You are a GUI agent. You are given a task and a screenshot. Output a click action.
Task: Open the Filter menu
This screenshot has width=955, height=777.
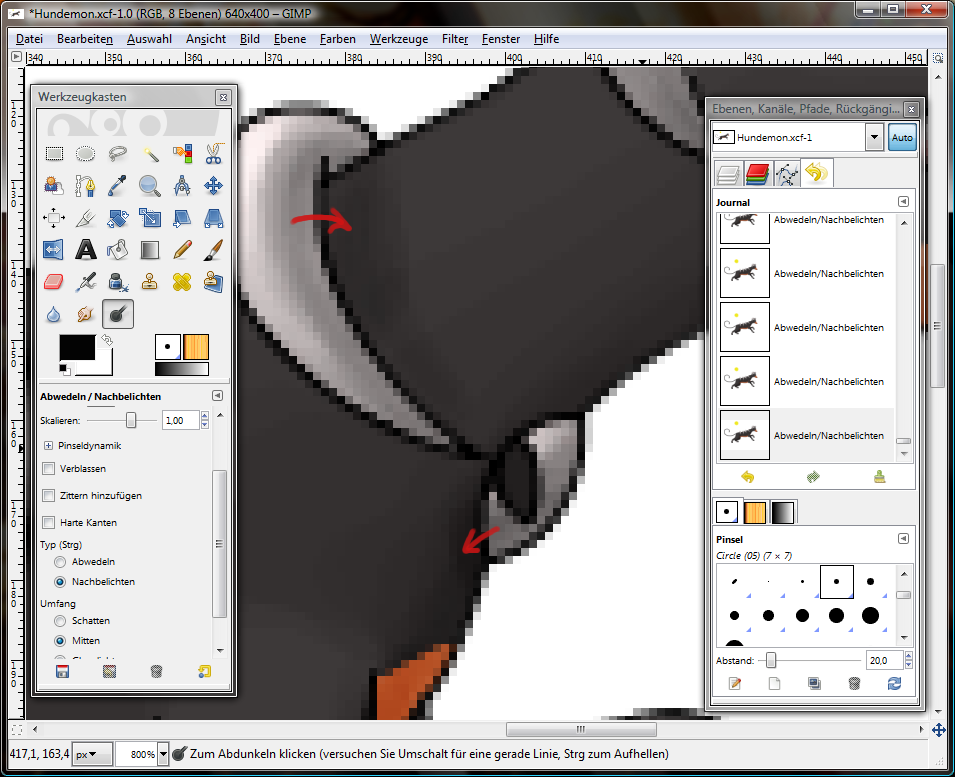coord(455,39)
